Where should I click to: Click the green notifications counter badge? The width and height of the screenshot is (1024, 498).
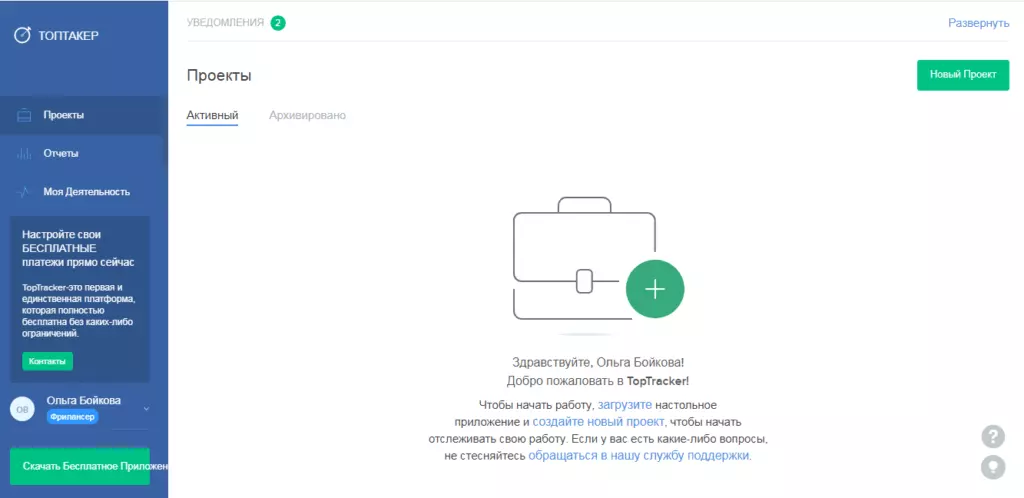278,23
